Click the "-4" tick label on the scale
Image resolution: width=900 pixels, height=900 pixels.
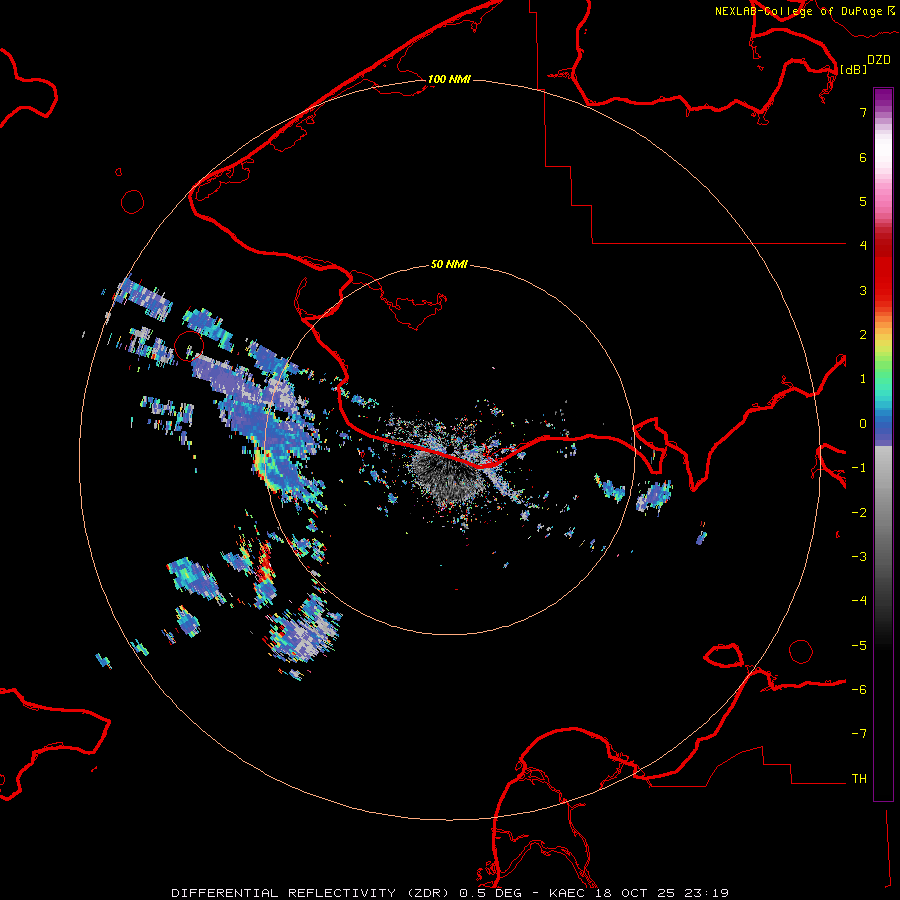click(x=859, y=601)
